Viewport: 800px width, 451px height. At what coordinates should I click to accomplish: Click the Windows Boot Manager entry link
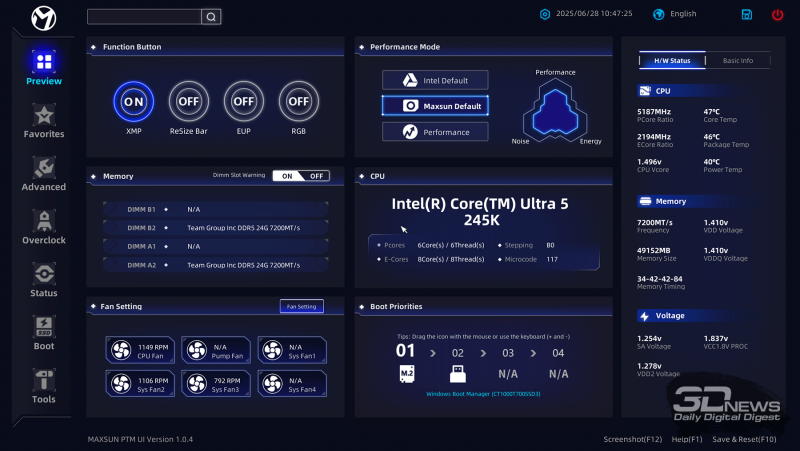pos(483,394)
